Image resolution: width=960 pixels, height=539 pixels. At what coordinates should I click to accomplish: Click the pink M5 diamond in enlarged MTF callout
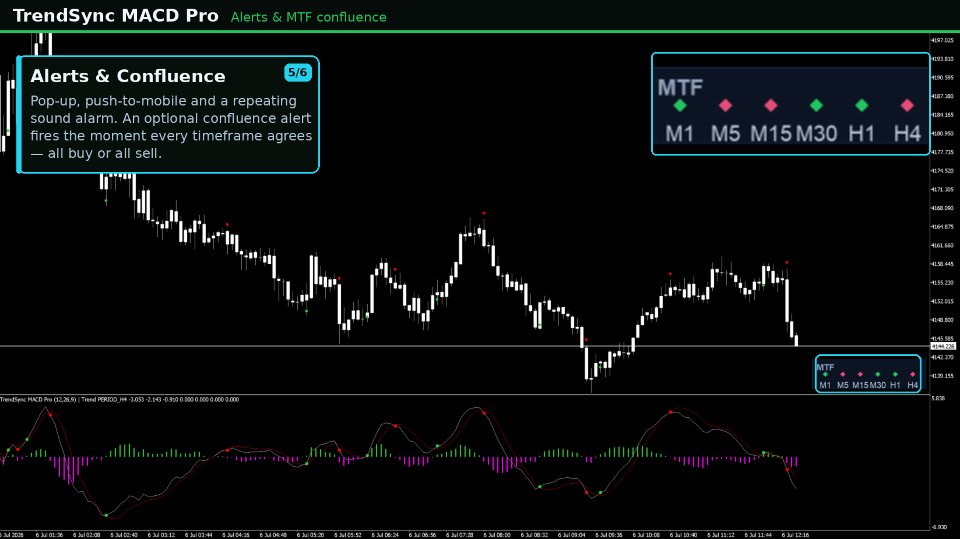point(725,105)
